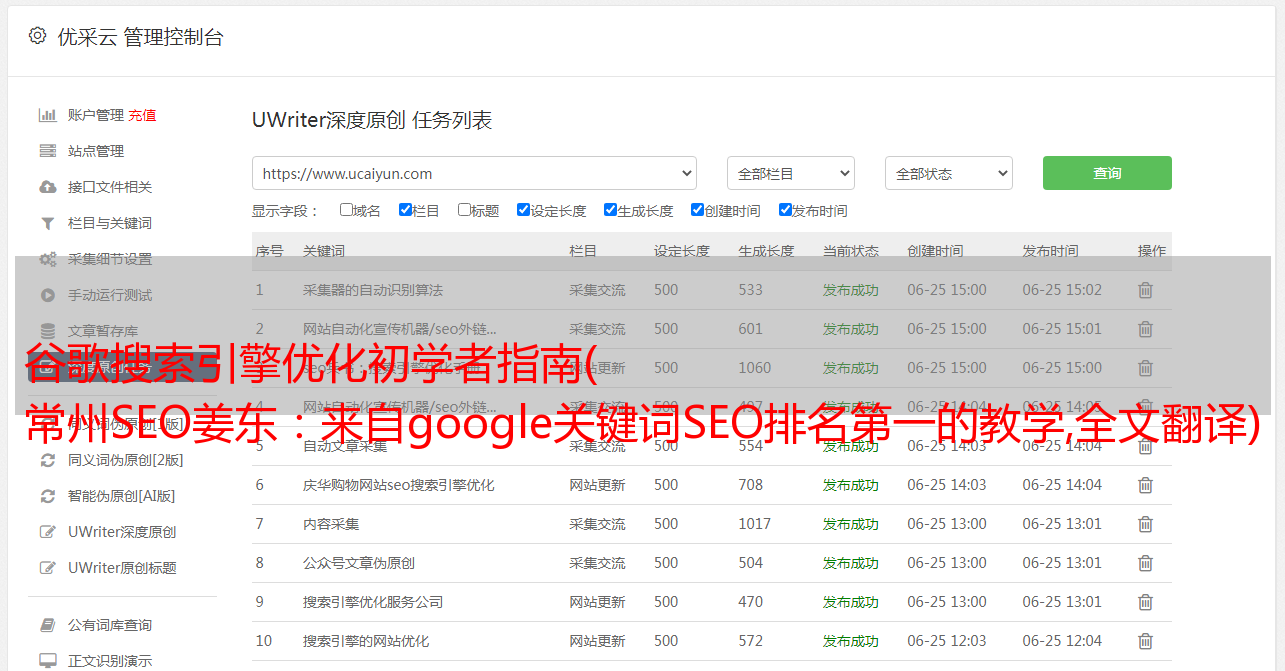Open the 全部状态 dropdown

click(949, 173)
